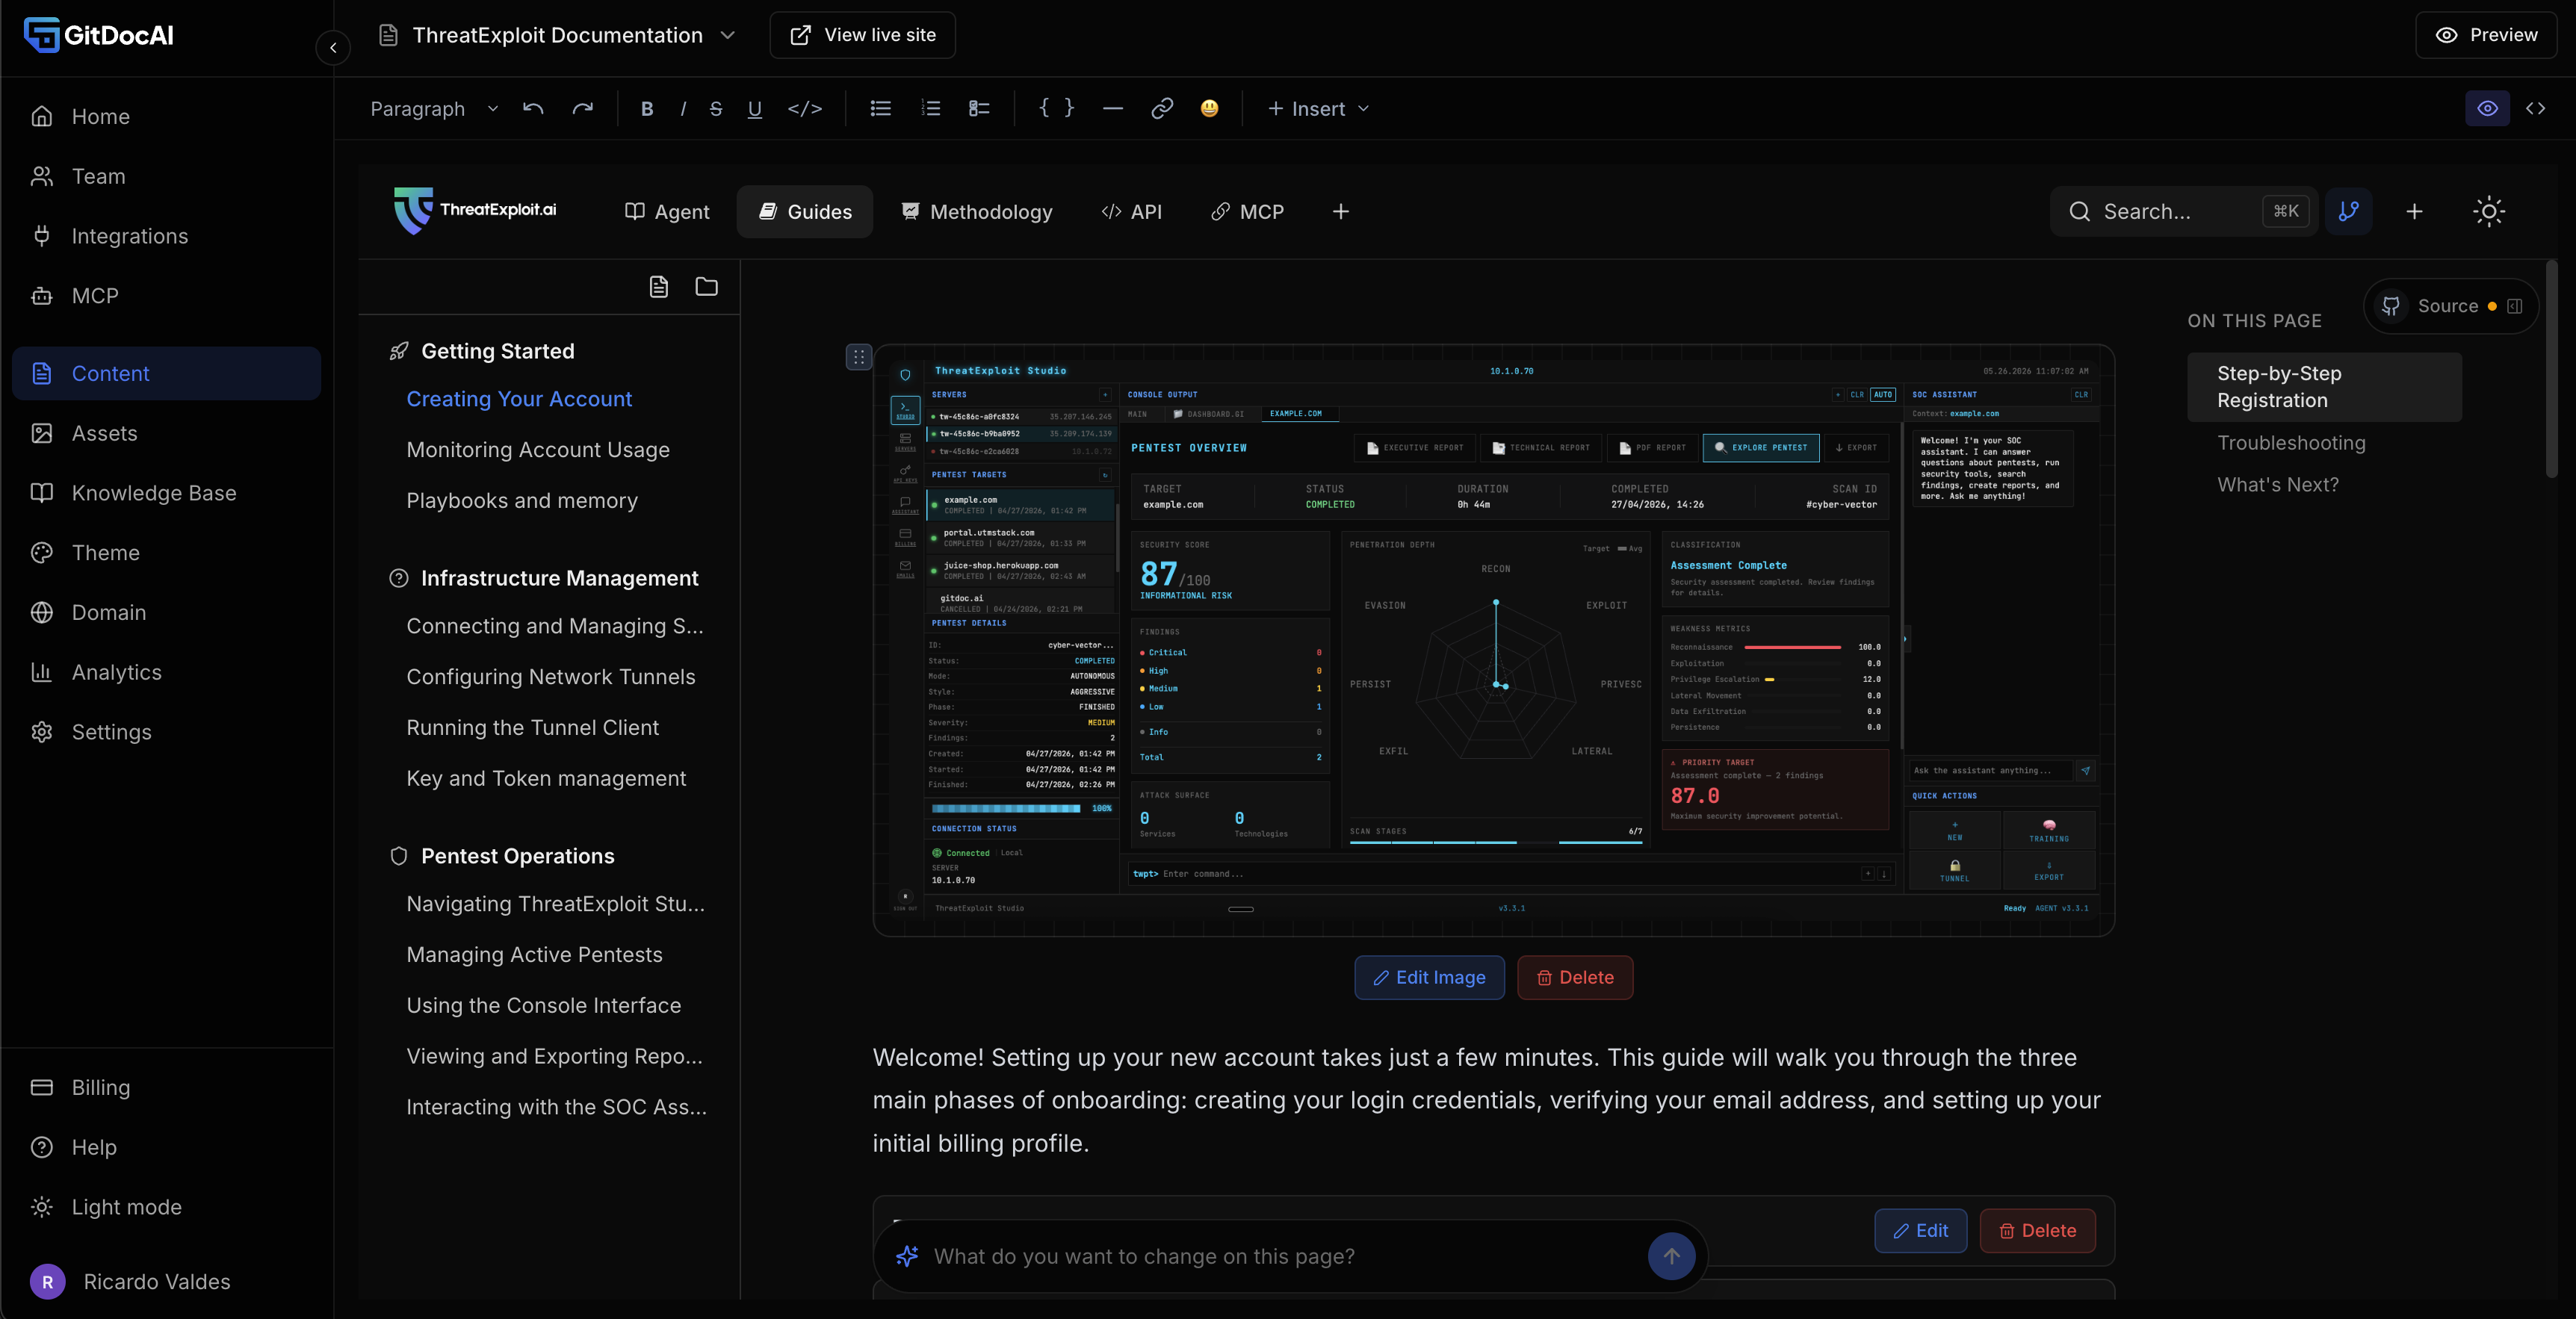
Task: Click the undo arrow in the editor toolbar
Action: coord(533,108)
